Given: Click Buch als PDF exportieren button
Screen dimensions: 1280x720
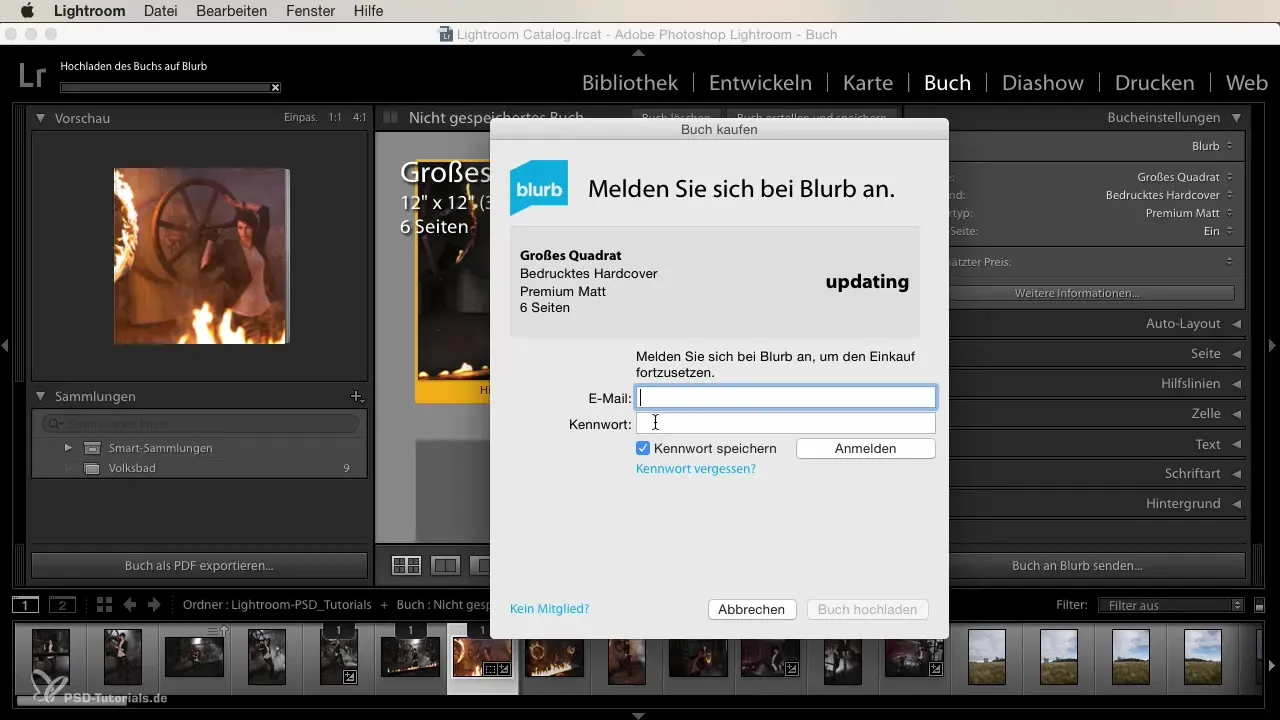Looking at the screenshot, I should [x=199, y=565].
